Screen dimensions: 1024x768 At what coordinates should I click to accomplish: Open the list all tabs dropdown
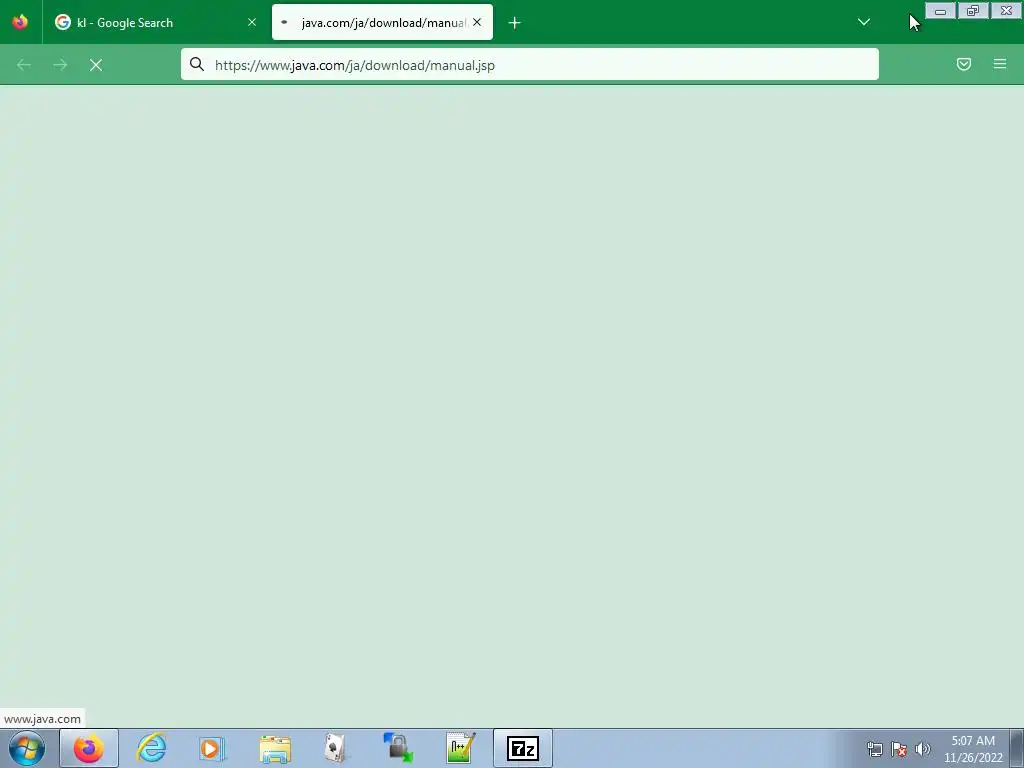(863, 22)
